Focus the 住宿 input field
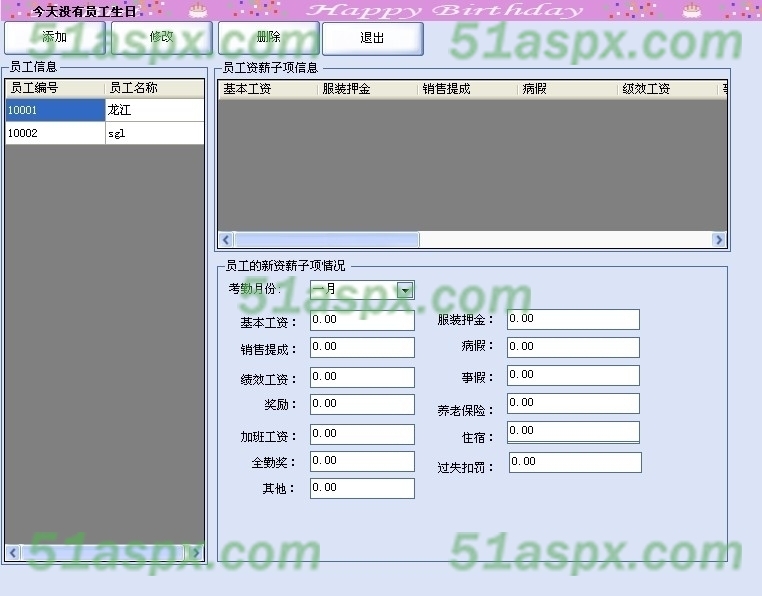The image size is (762, 596). pos(573,432)
